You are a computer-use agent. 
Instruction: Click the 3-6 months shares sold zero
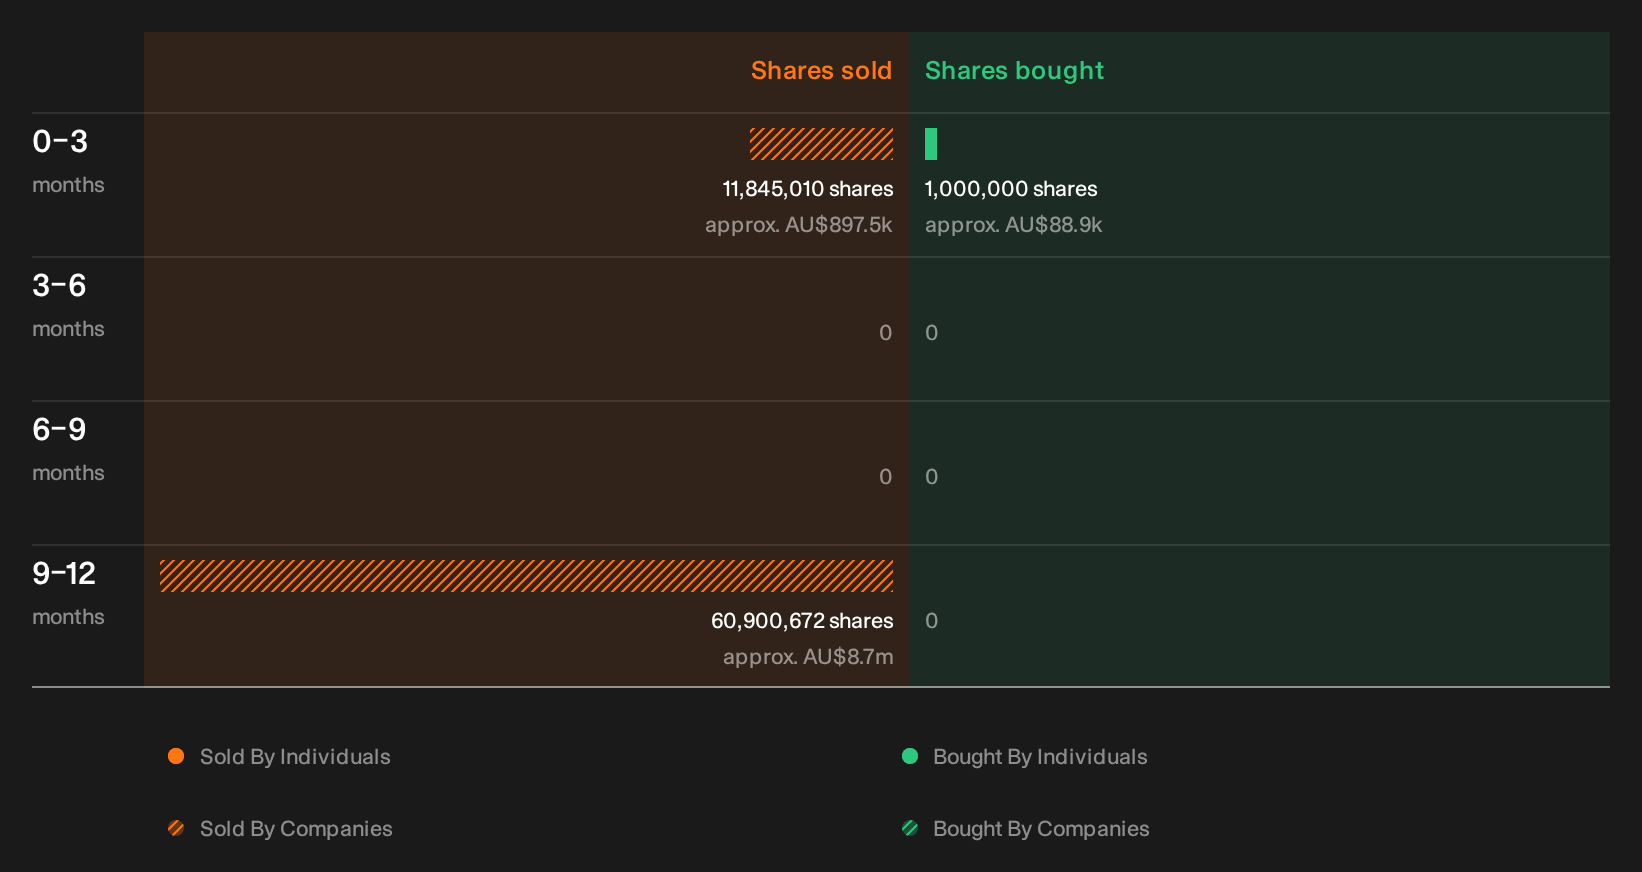(x=886, y=333)
